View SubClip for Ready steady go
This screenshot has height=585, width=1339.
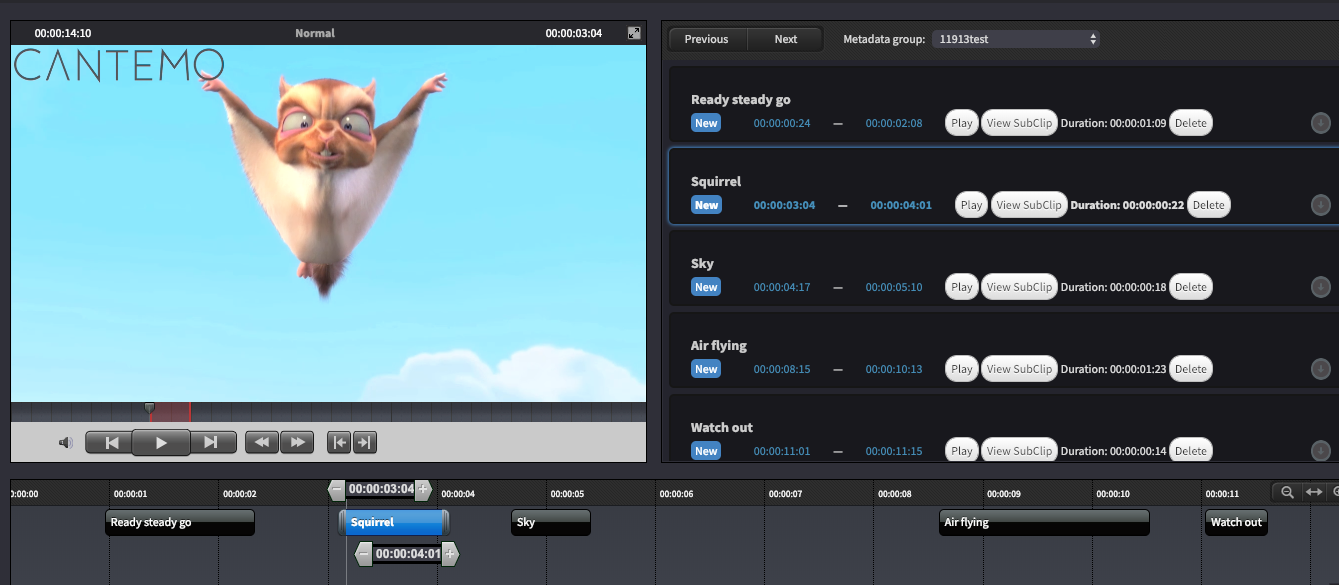[1019, 123]
